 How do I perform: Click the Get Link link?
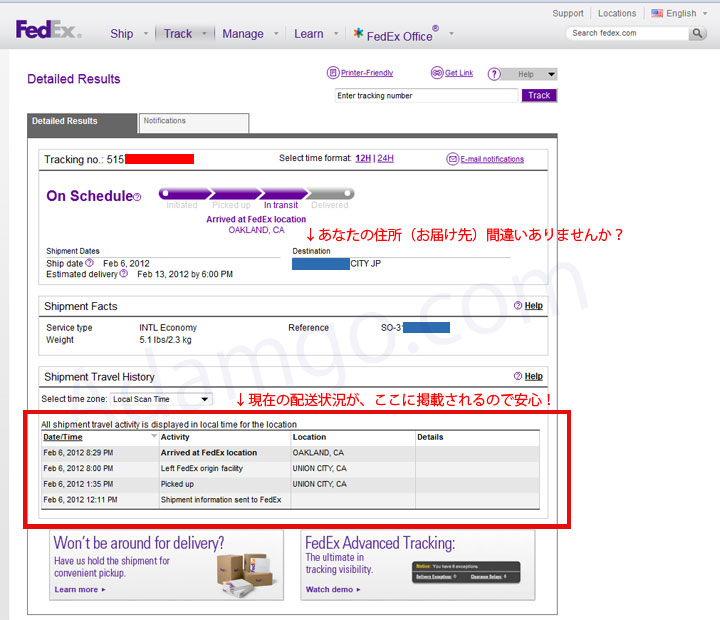click(x=459, y=73)
